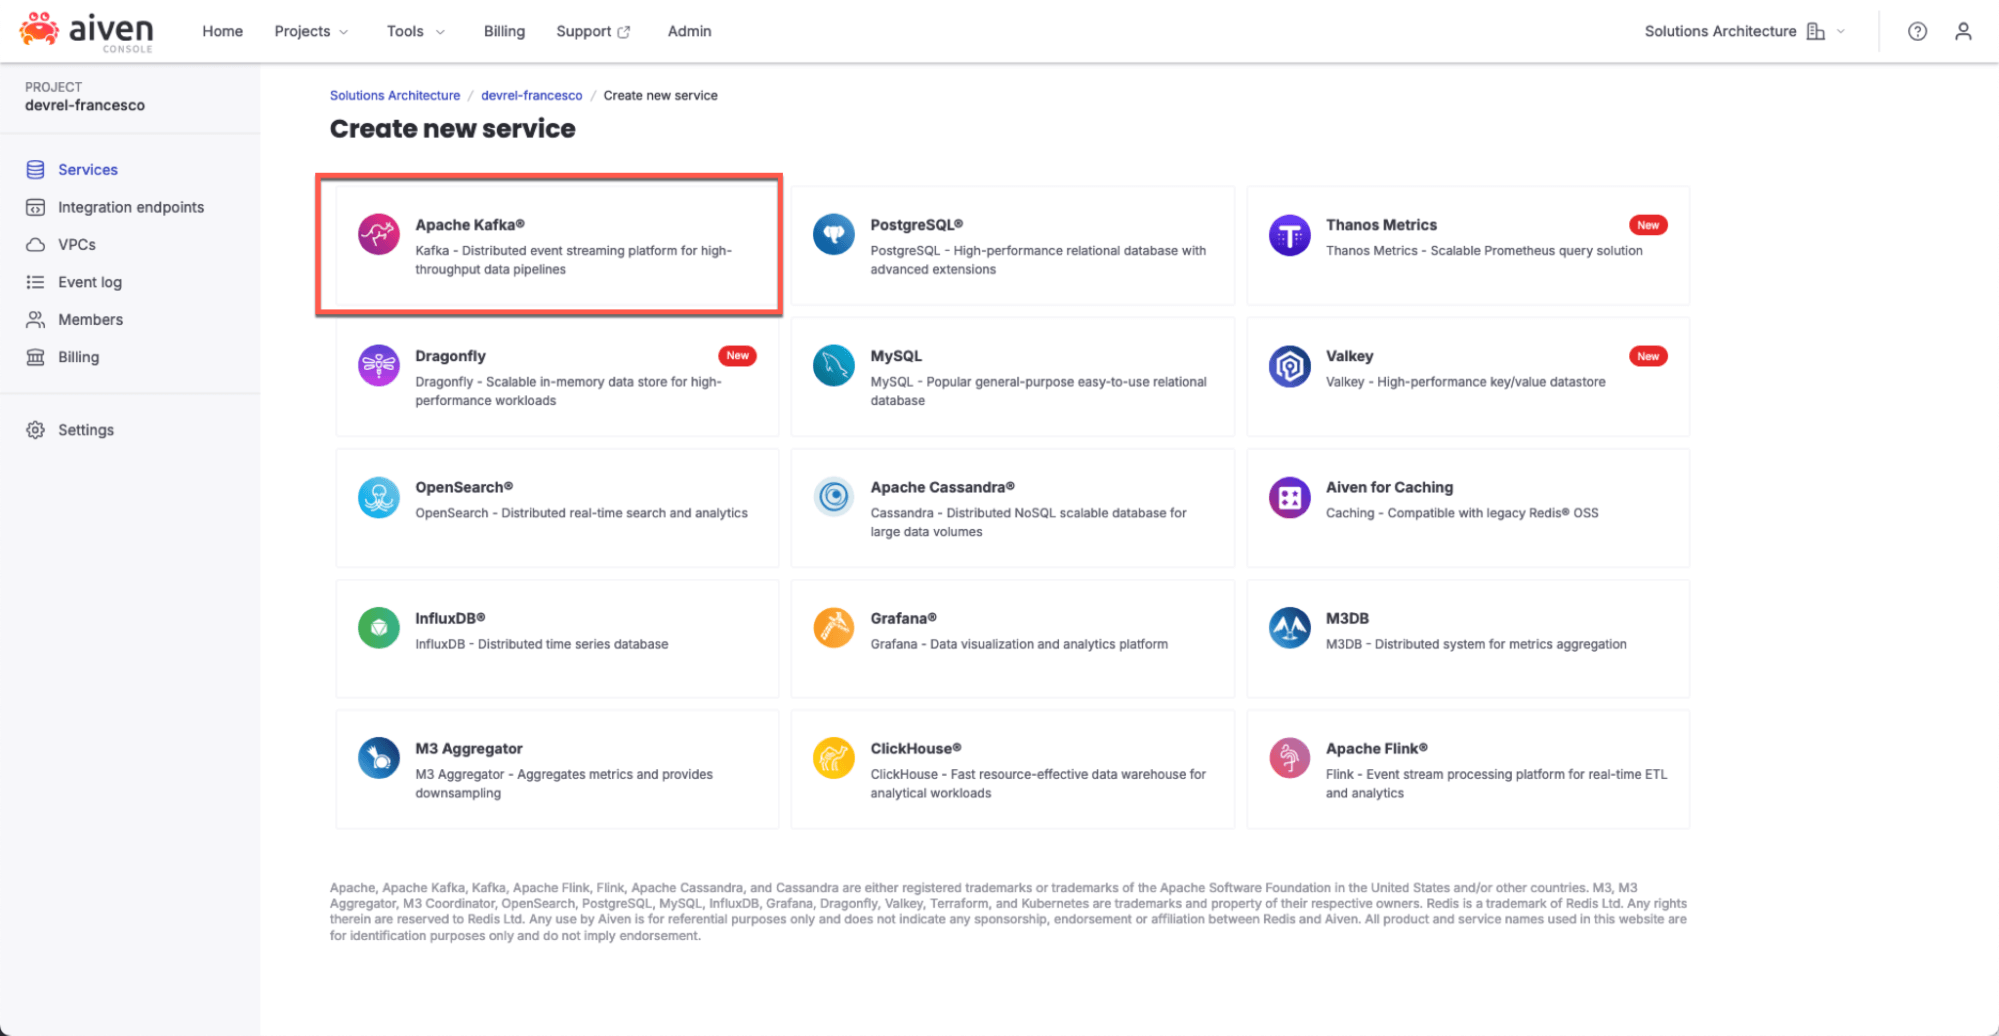Click the devrel-francesco breadcrumb link
This screenshot has width=1999, height=1036.
(532, 96)
